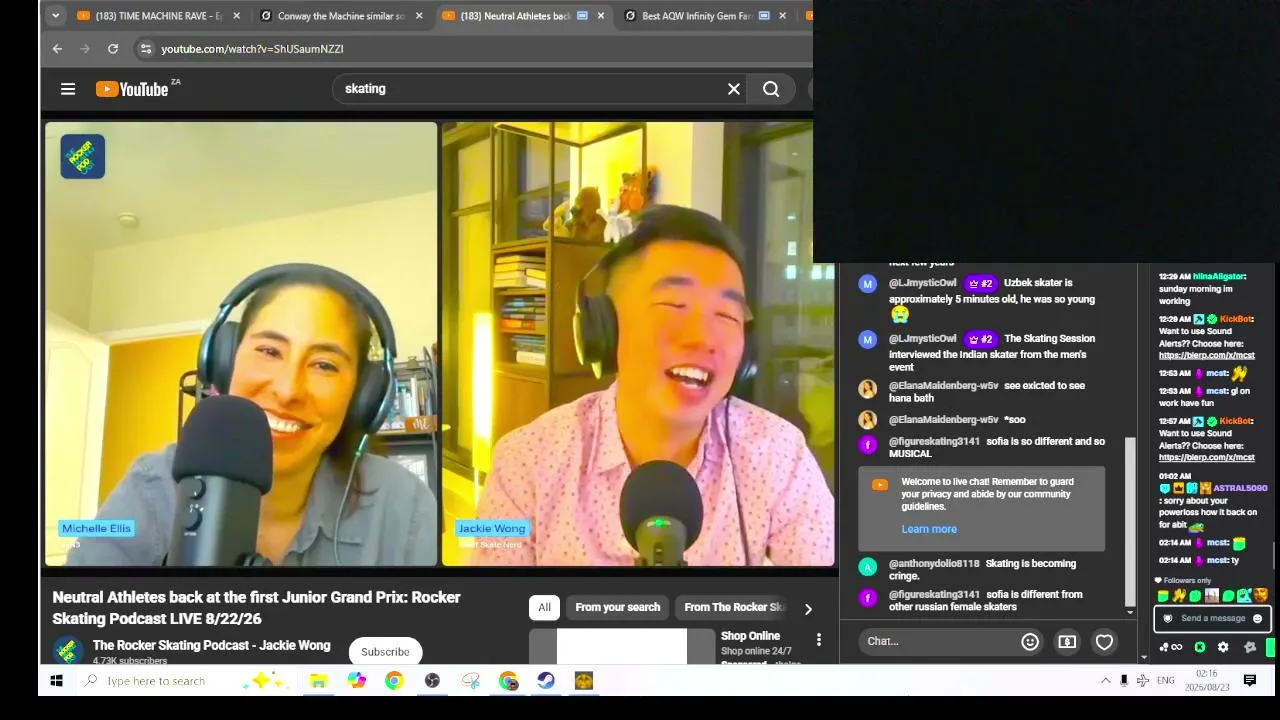Open the tab search dropdown in Chrome

coord(56,15)
